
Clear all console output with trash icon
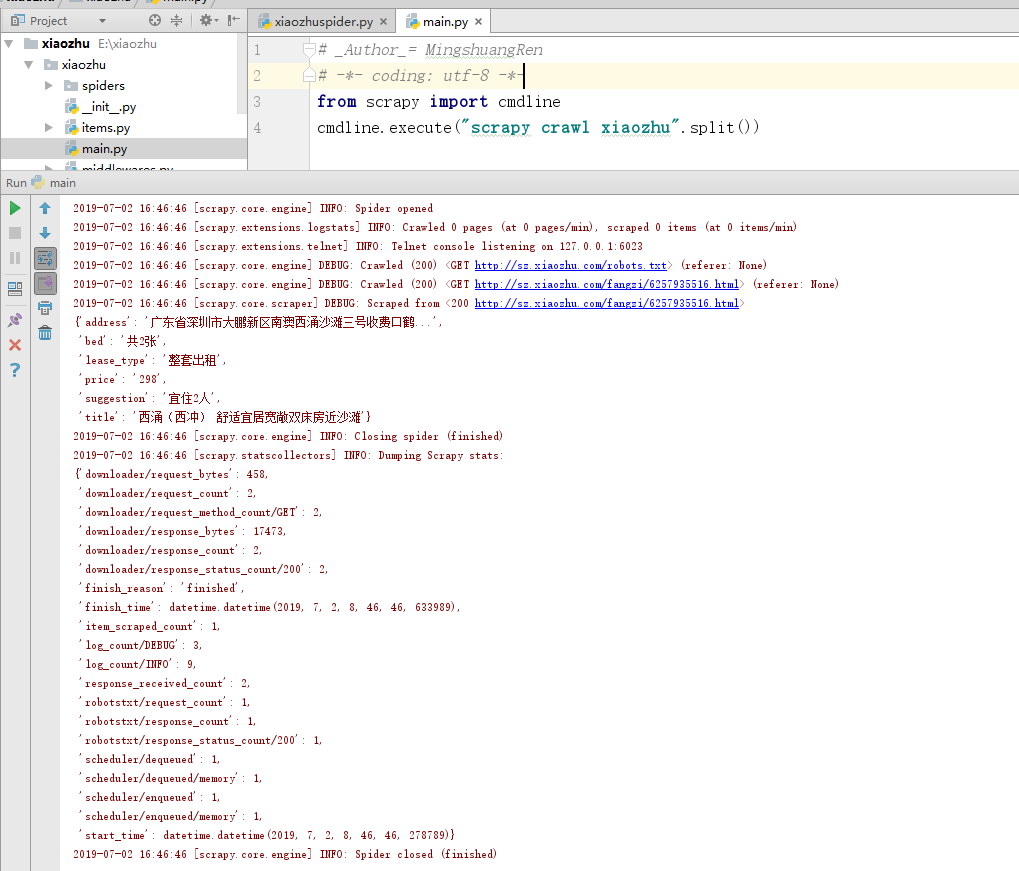click(x=45, y=333)
